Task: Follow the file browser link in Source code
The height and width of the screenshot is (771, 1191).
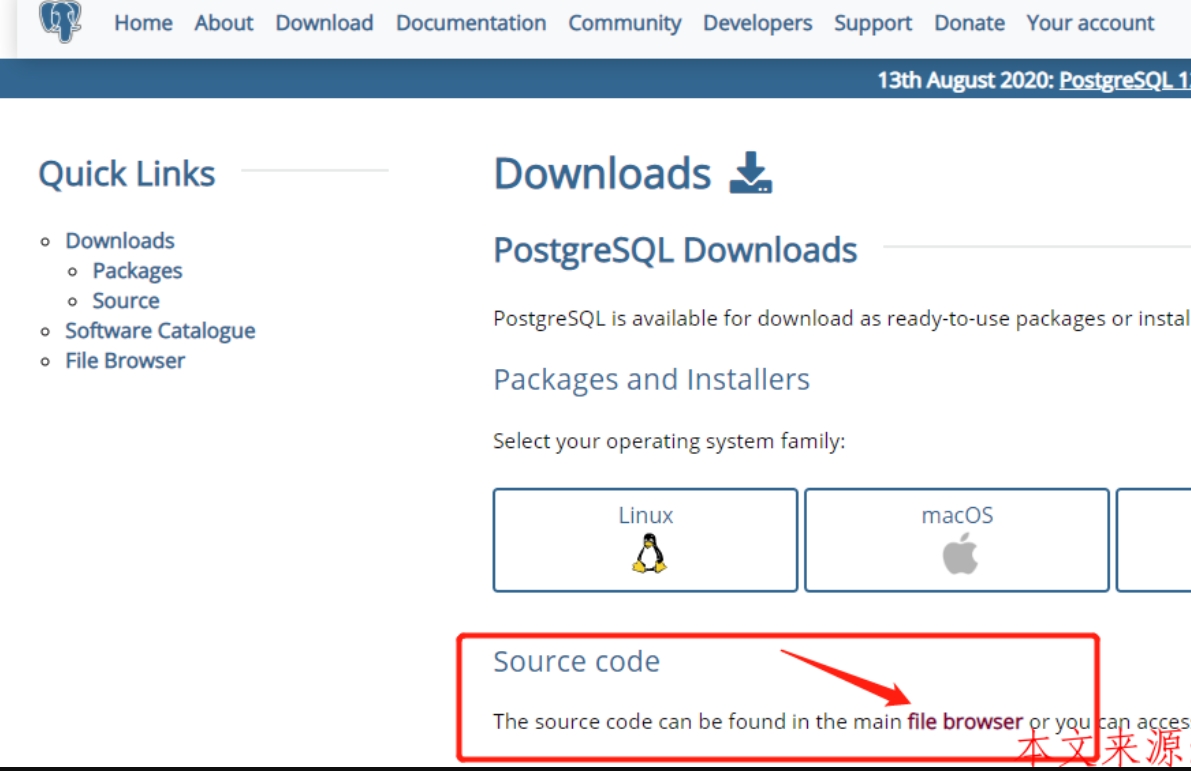Action: point(965,721)
